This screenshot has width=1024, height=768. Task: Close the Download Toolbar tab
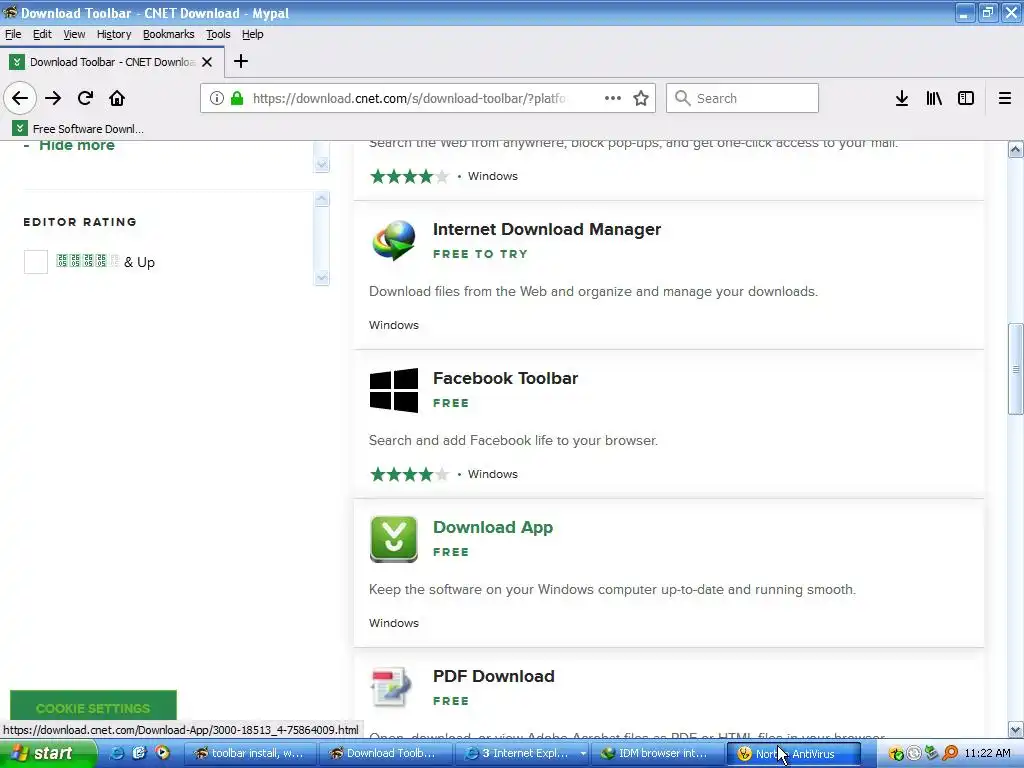point(207,62)
